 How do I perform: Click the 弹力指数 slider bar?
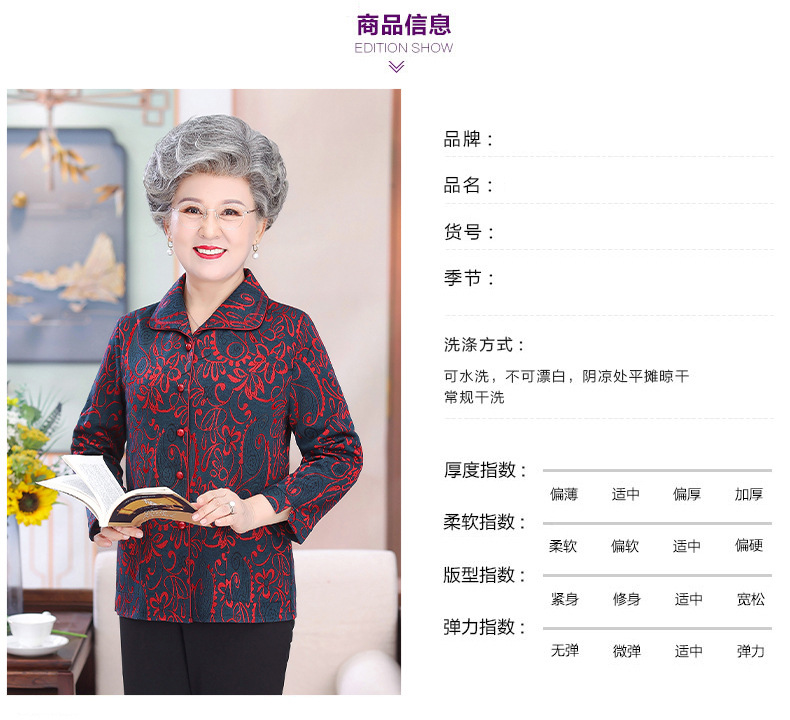click(657, 628)
